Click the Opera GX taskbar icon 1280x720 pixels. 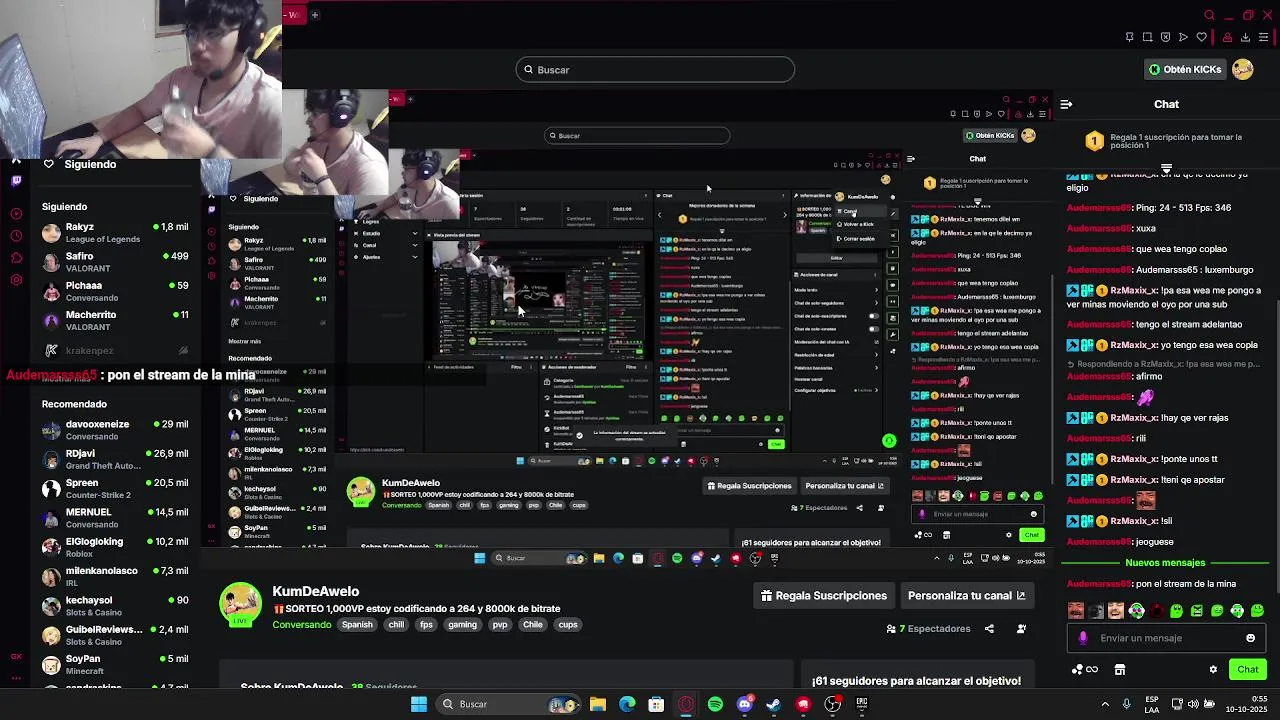pyautogui.click(x=686, y=704)
